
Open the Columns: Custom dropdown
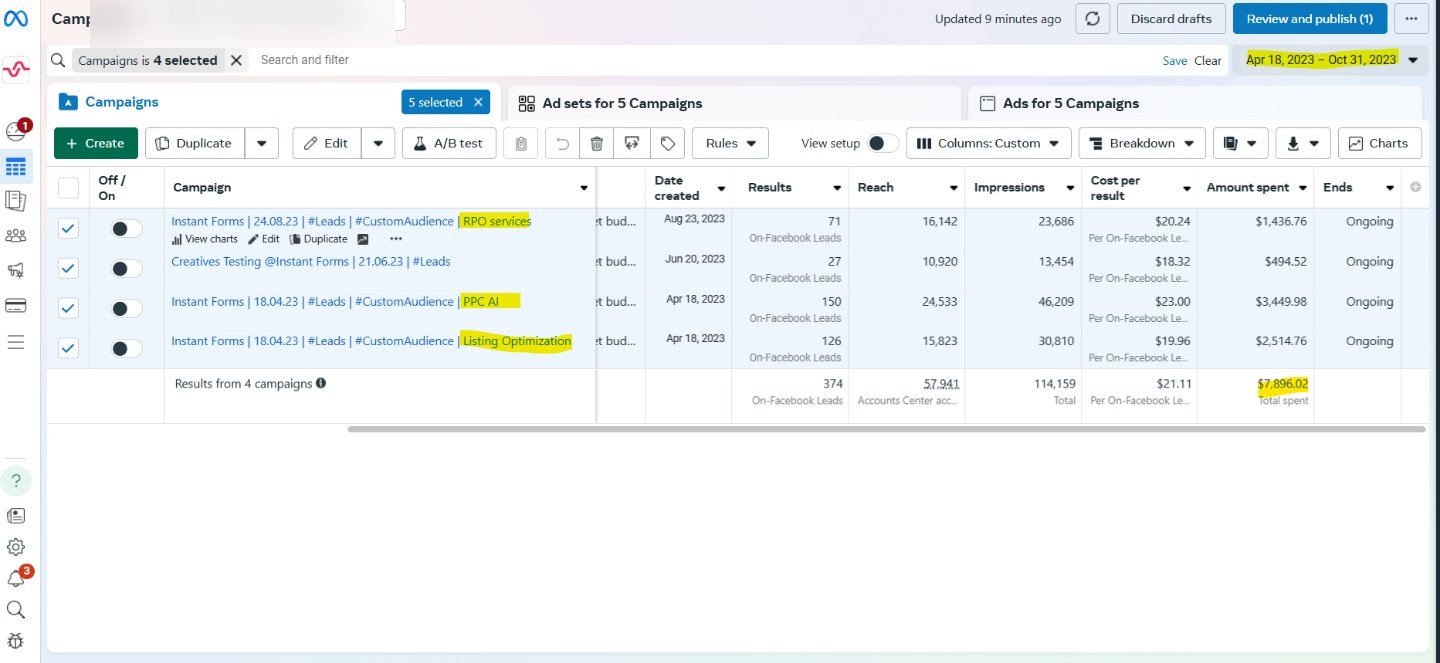point(989,143)
